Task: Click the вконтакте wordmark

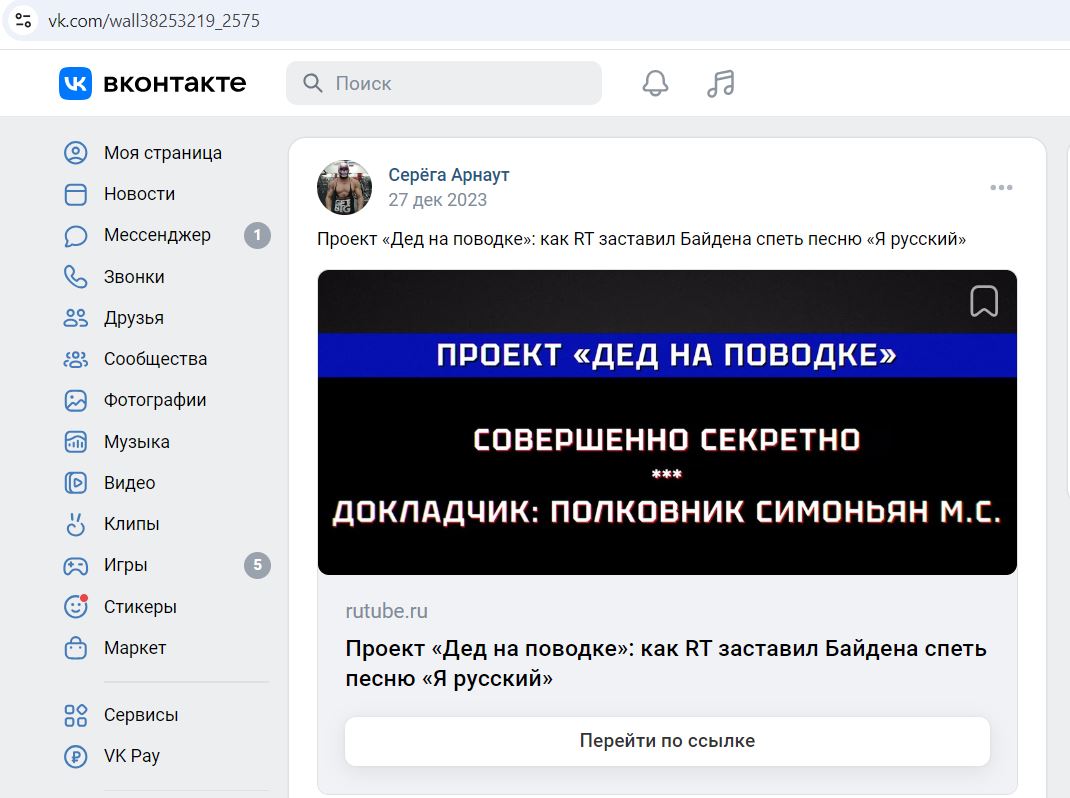Action: click(x=175, y=83)
